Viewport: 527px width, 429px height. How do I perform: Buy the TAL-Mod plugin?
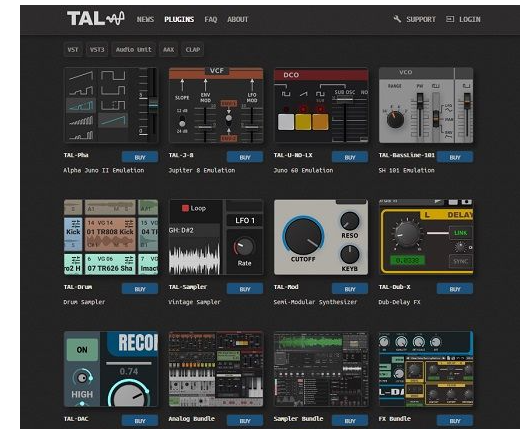pos(350,289)
